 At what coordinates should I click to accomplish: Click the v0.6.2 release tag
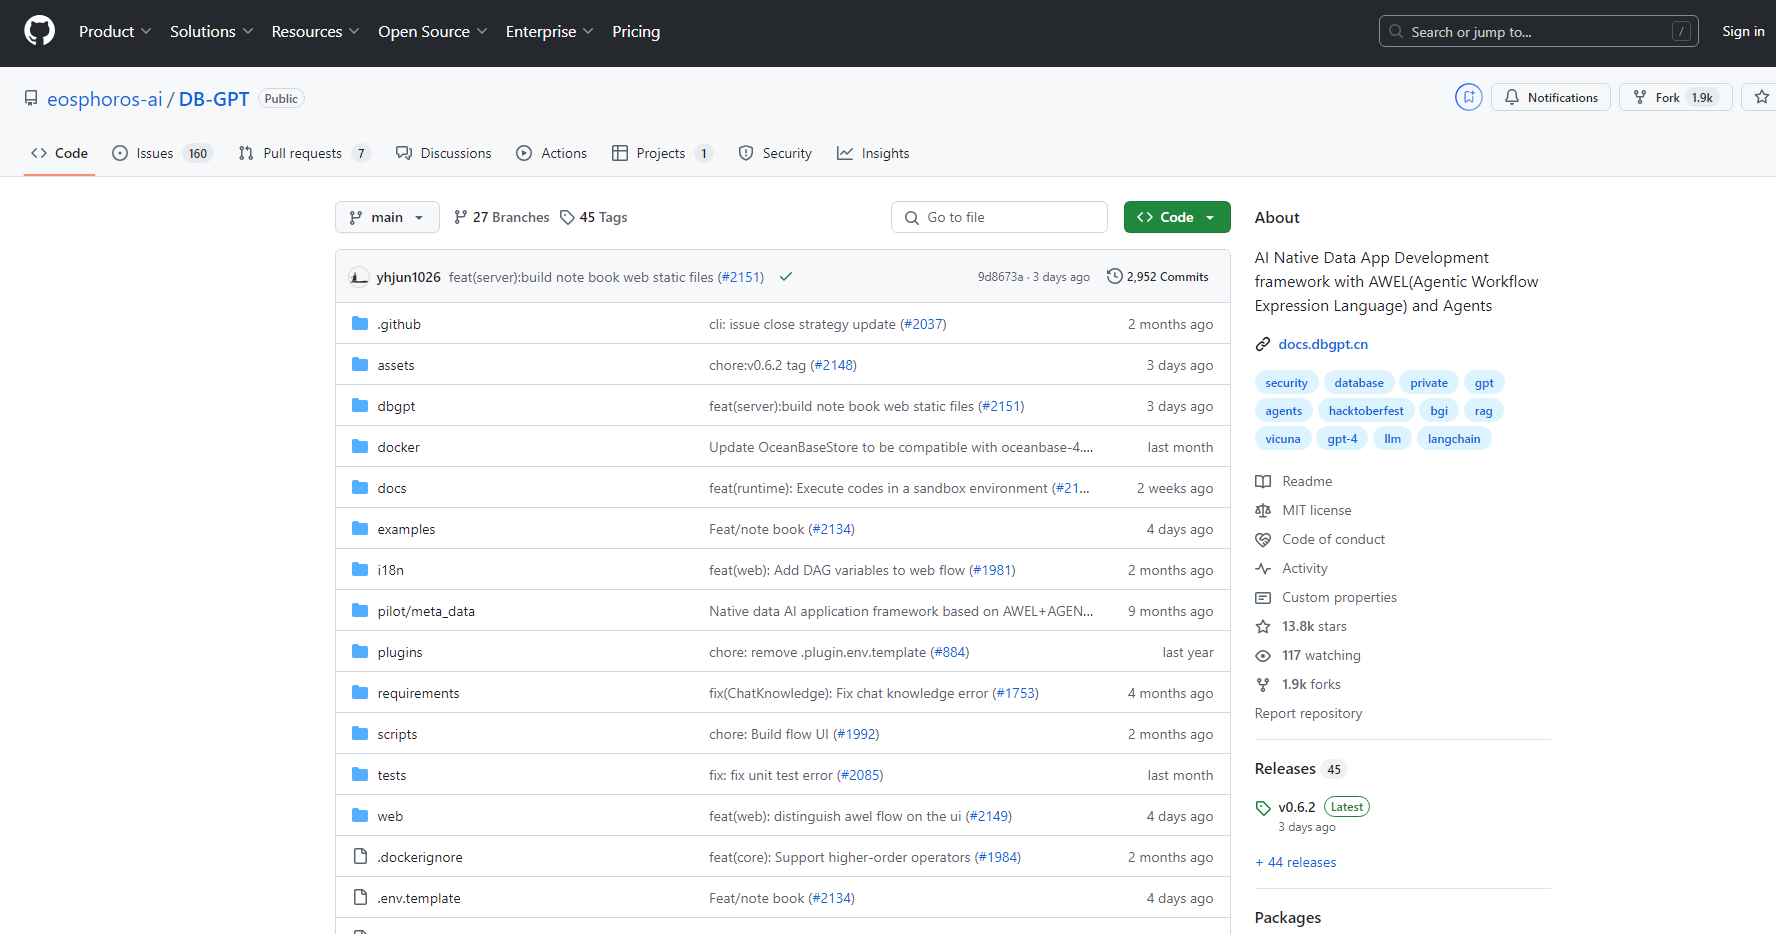1296,807
